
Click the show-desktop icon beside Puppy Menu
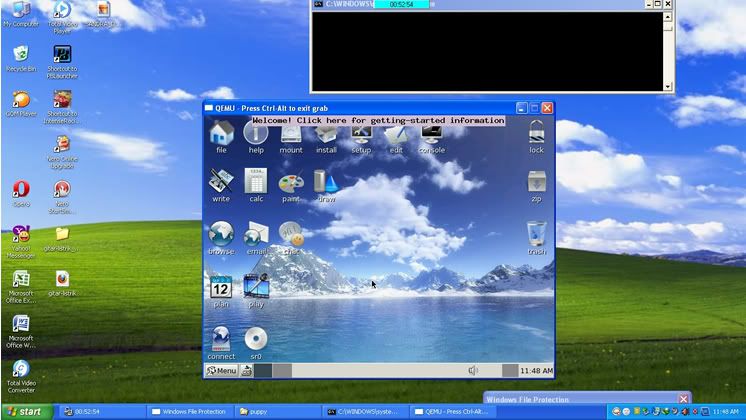pyautogui.click(x=247, y=371)
